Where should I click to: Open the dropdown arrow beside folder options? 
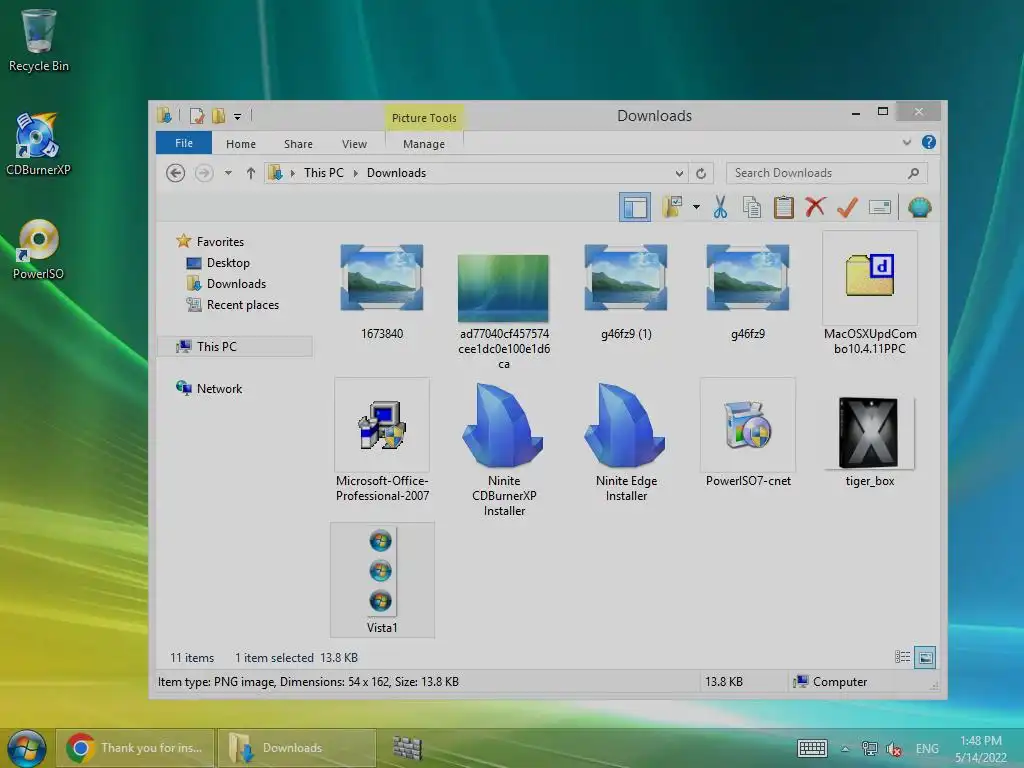696,208
